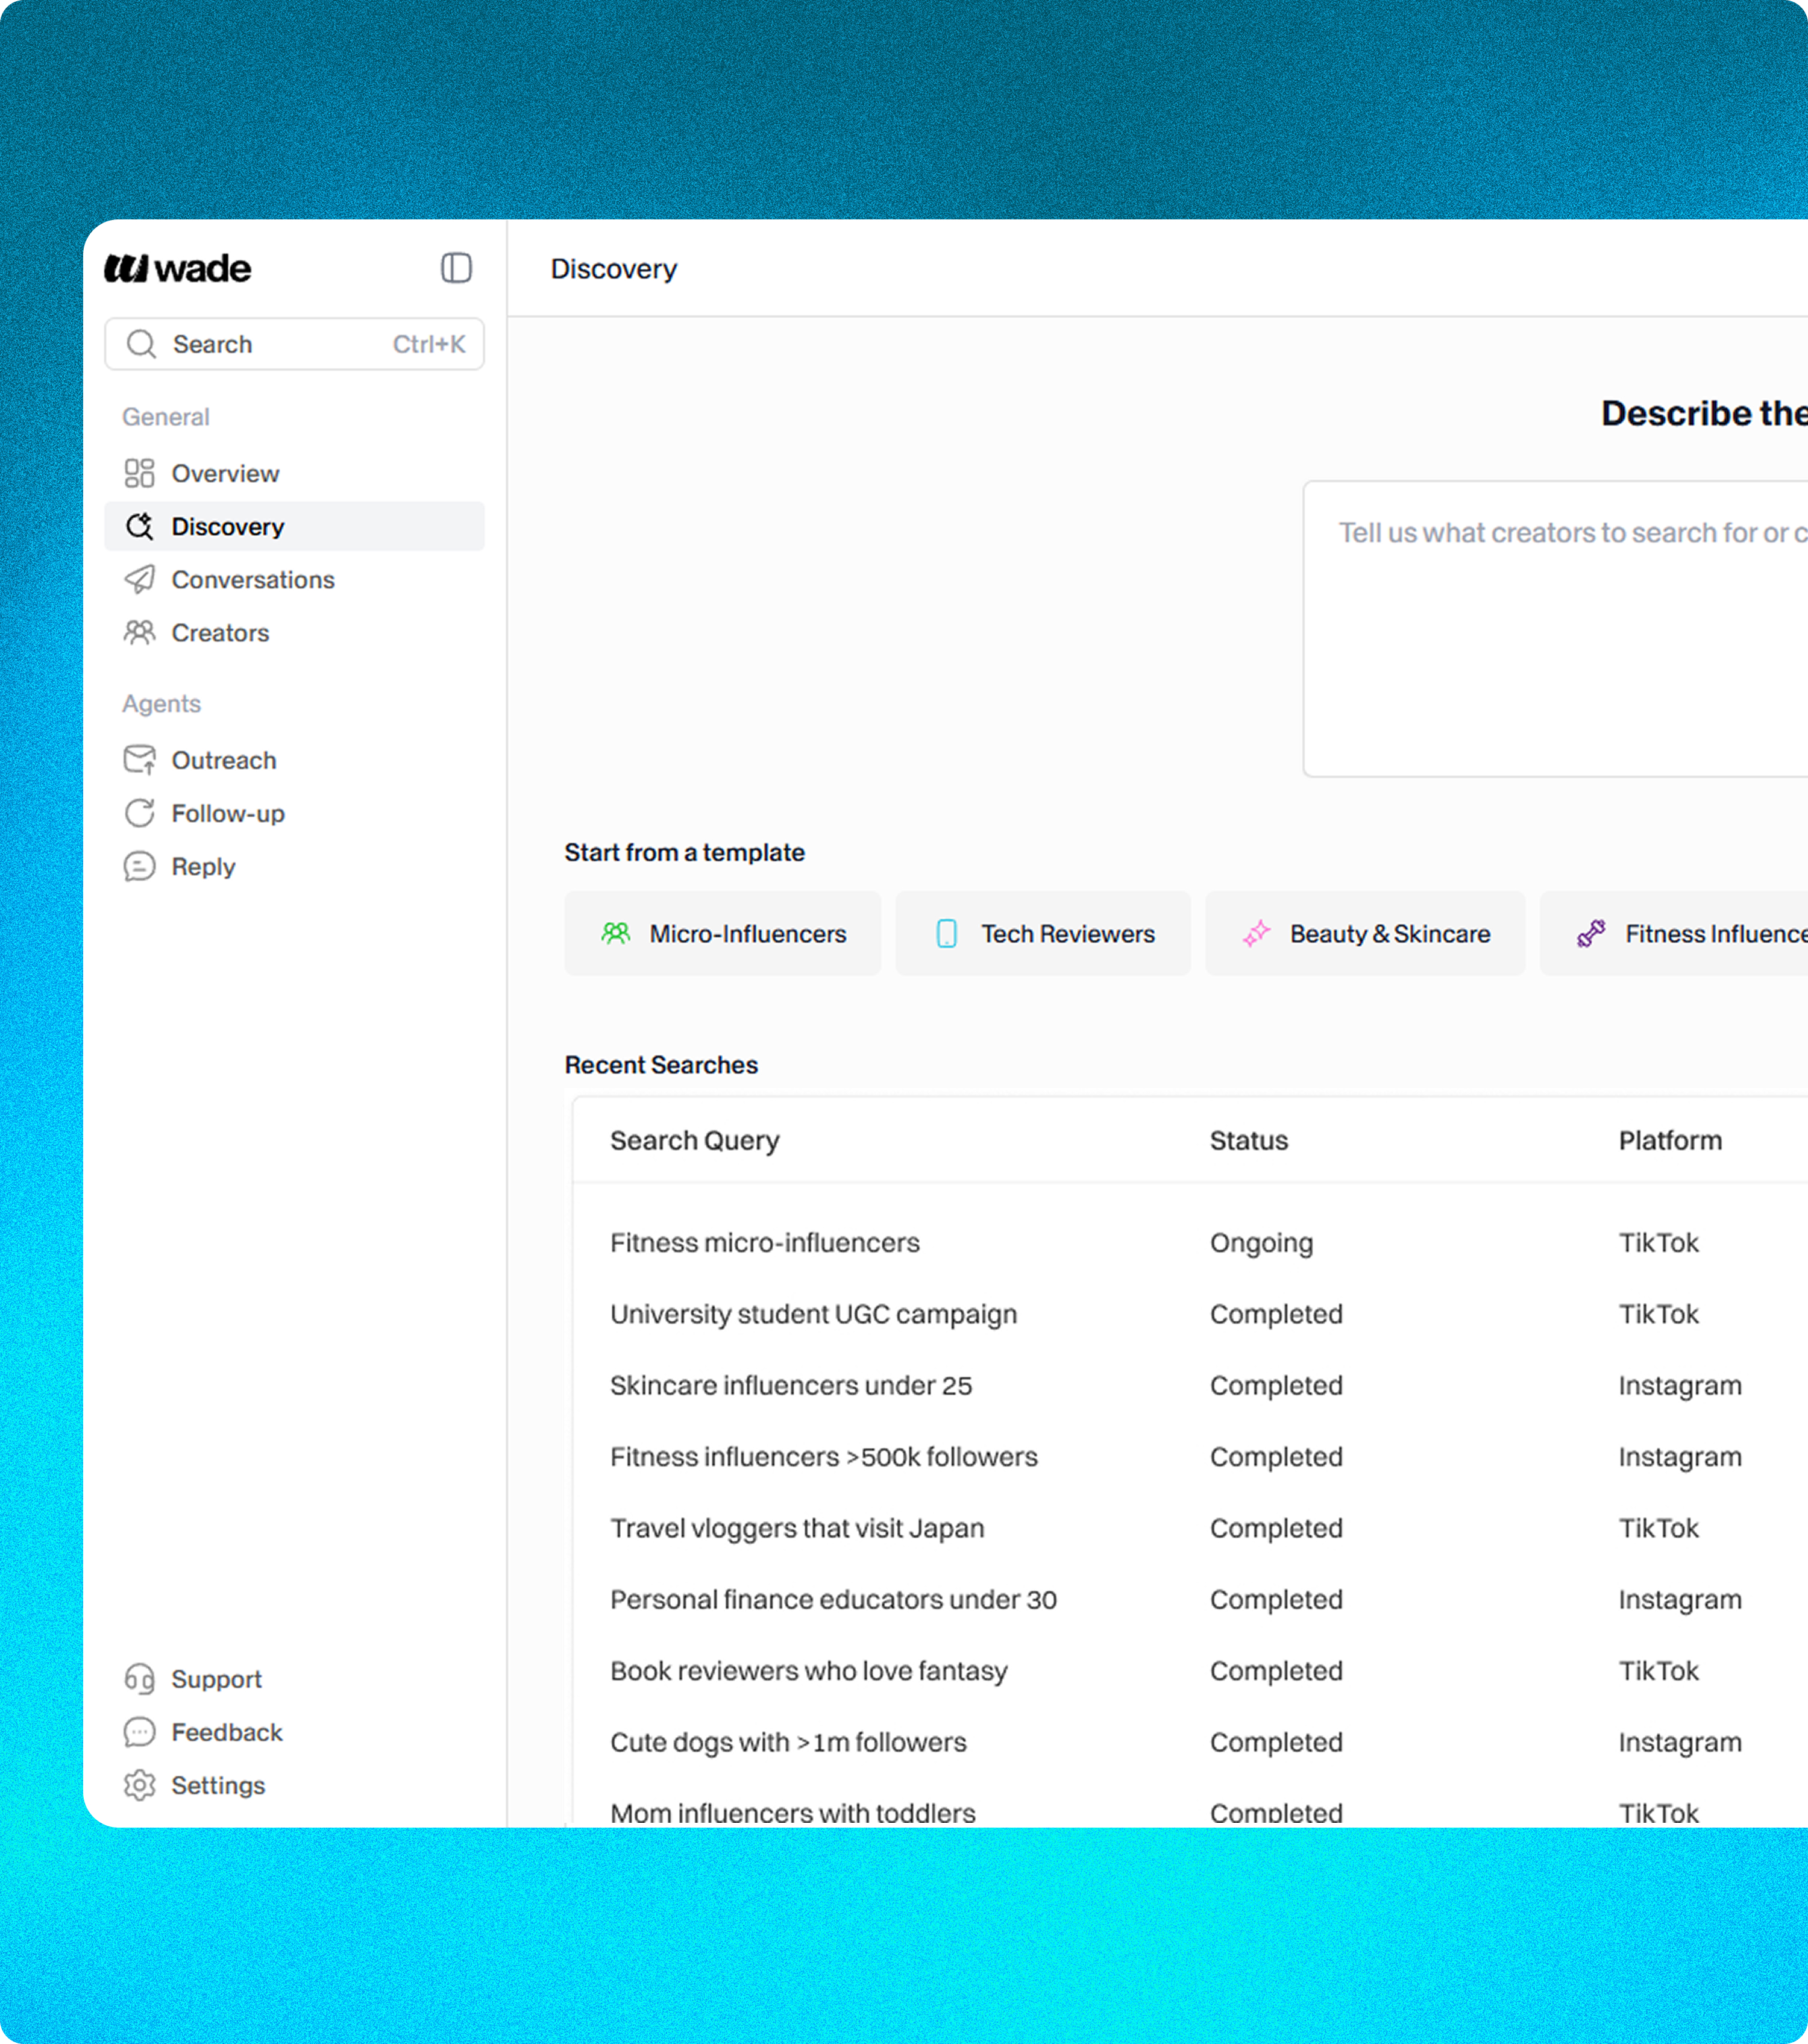Open Travel vloggers that visit Japan search
The image size is (1808, 2044).
click(796, 1528)
